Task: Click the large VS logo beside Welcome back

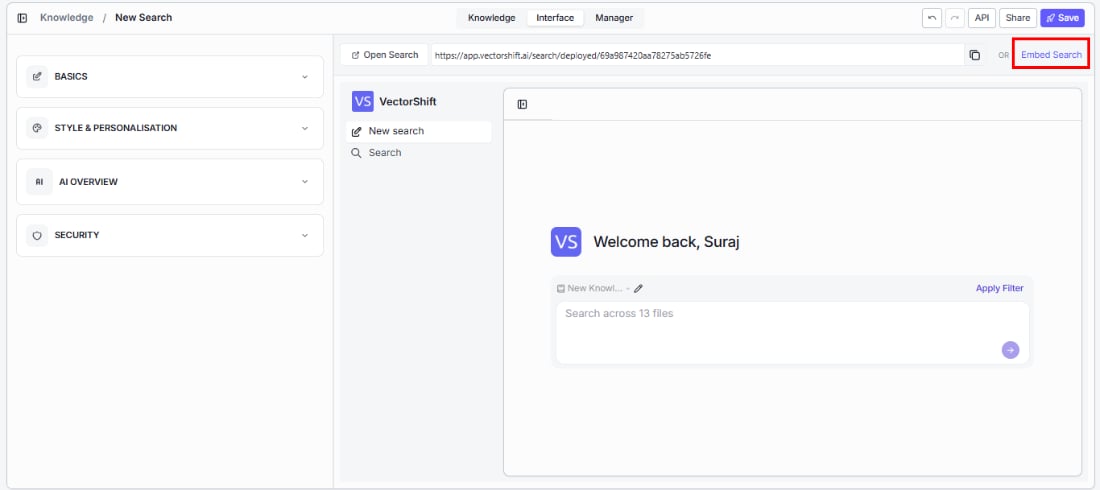Action: (566, 241)
